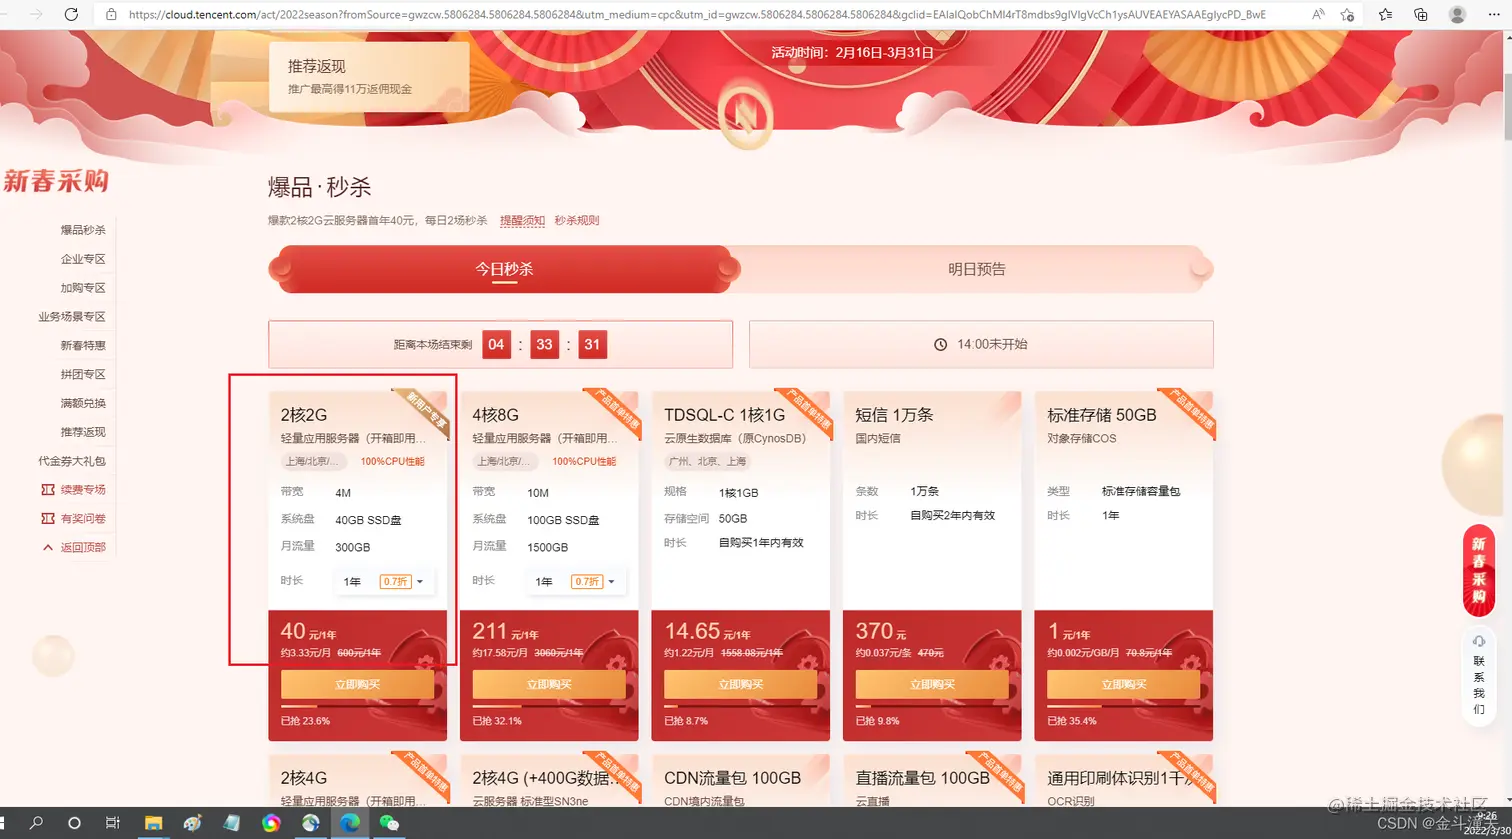This screenshot has height=839, width=1512.
Task: Click the 14:00未开始 session box
Action: click(981, 344)
